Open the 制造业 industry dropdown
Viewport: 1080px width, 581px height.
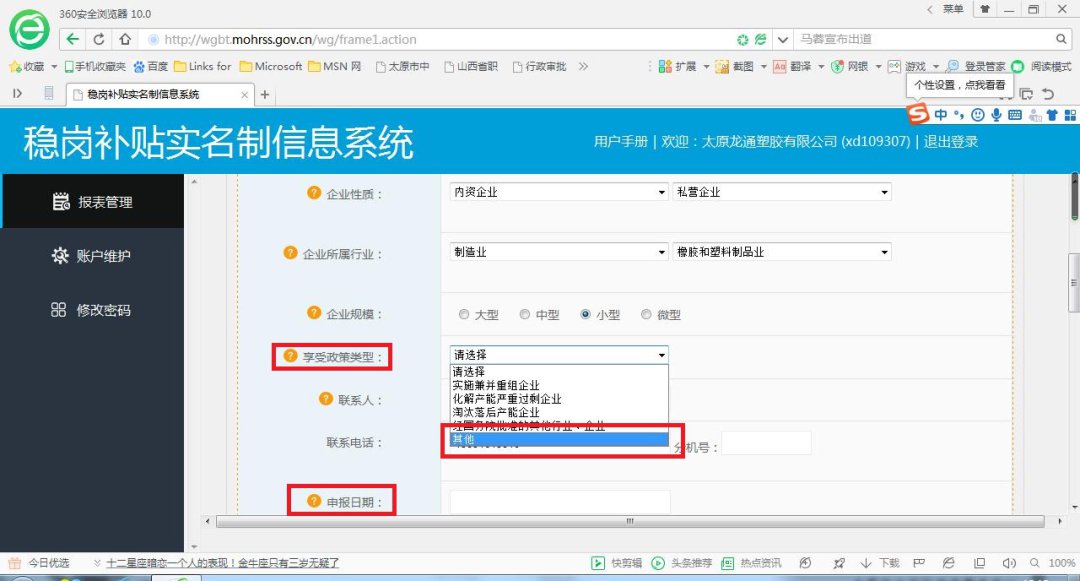[x=558, y=253]
